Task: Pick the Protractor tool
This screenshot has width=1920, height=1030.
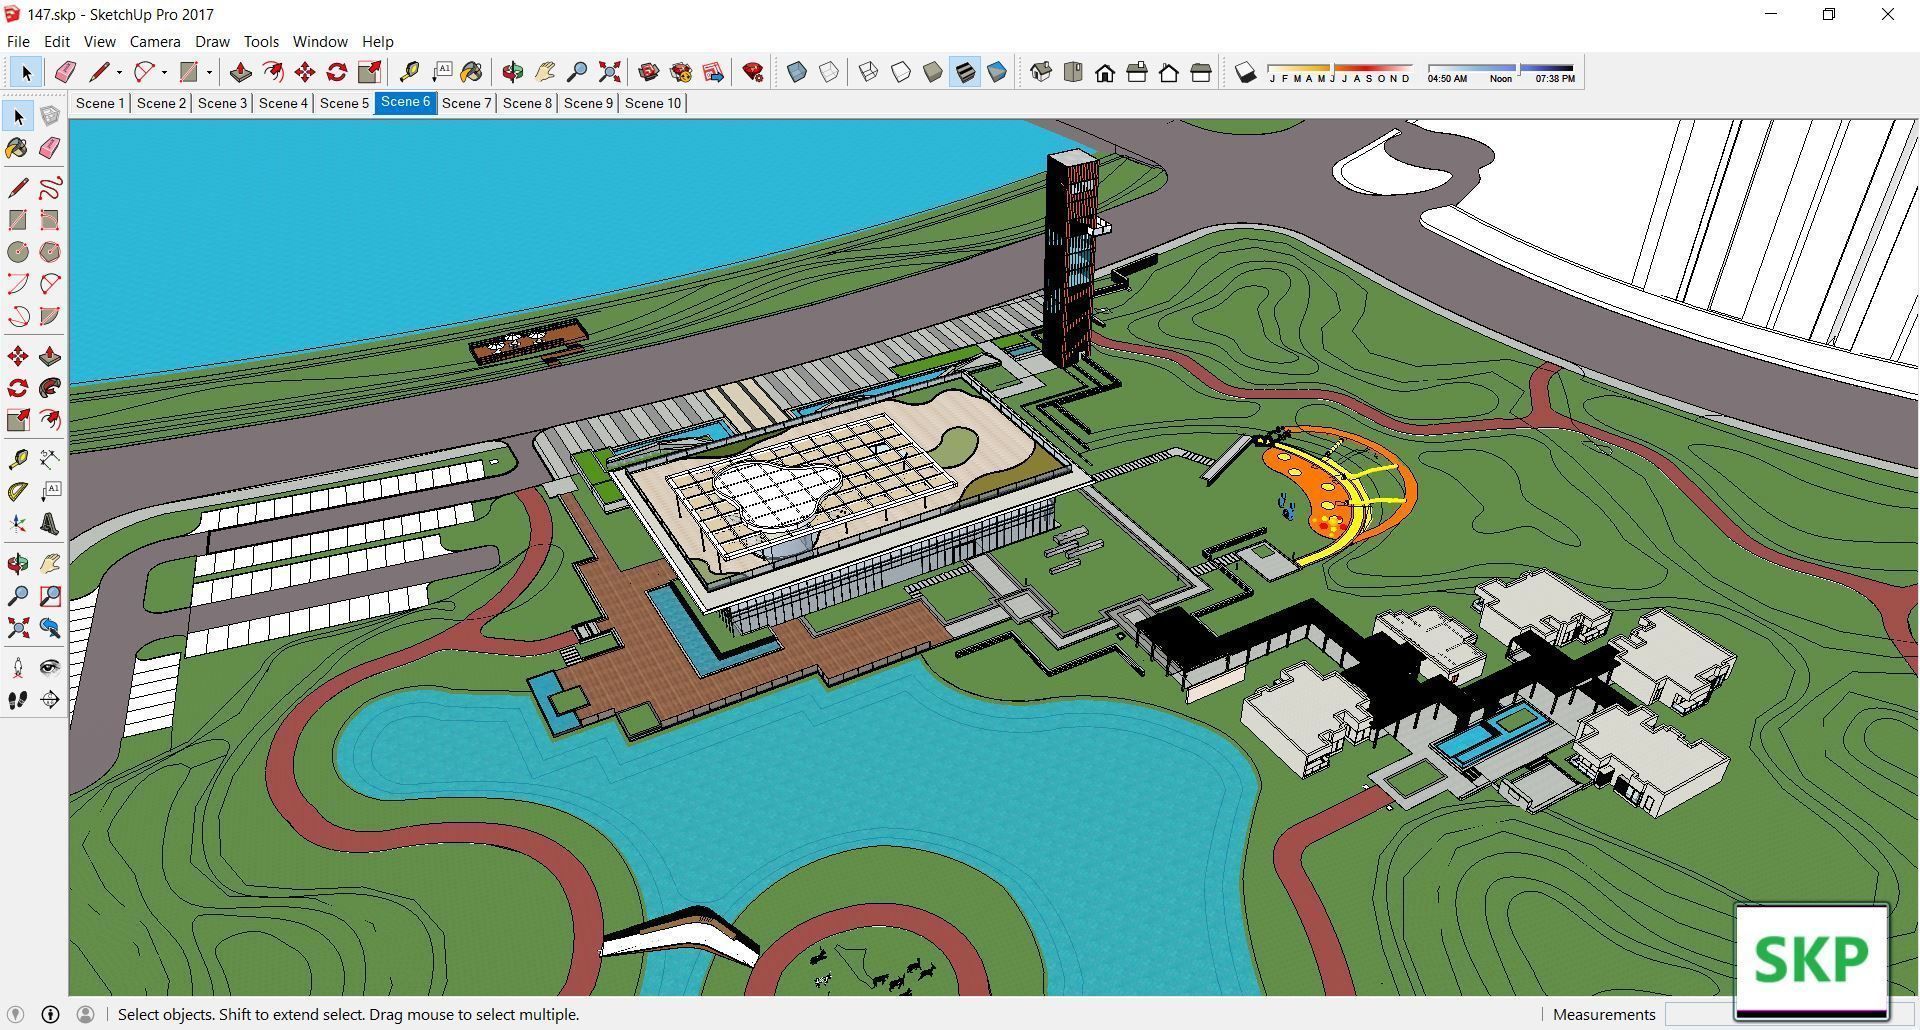Action: (x=18, y=491)
